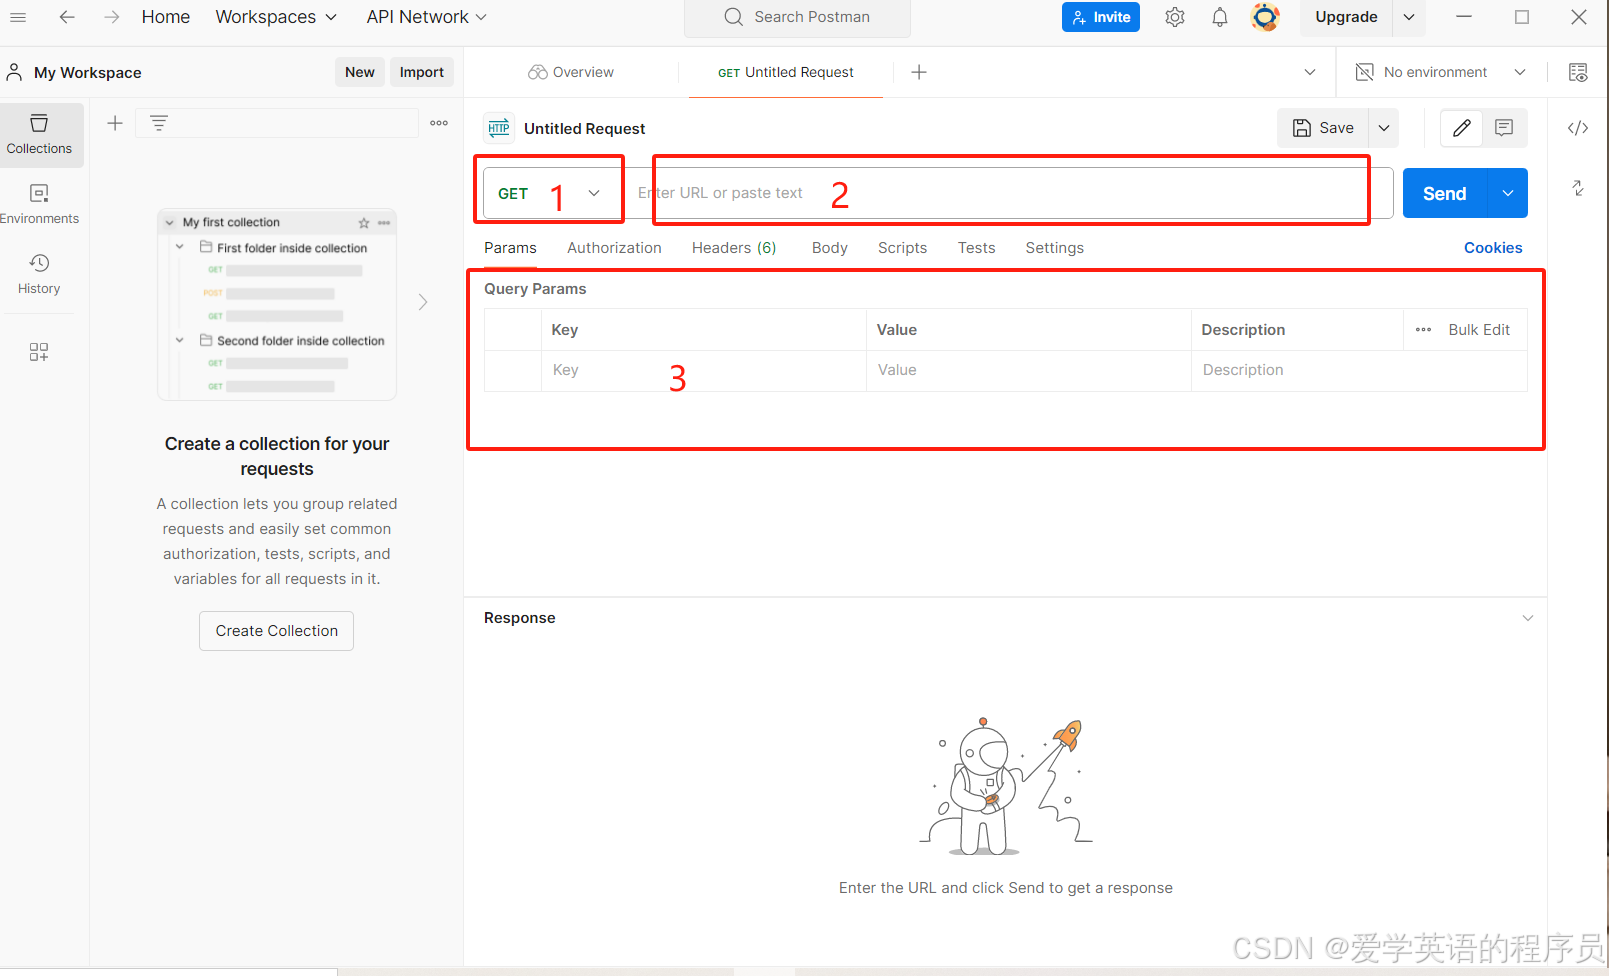The height and width of the screenshot is (976, 1609).
Task: Collapse Second folder inside collection
Action: click(x=180, y=340)
